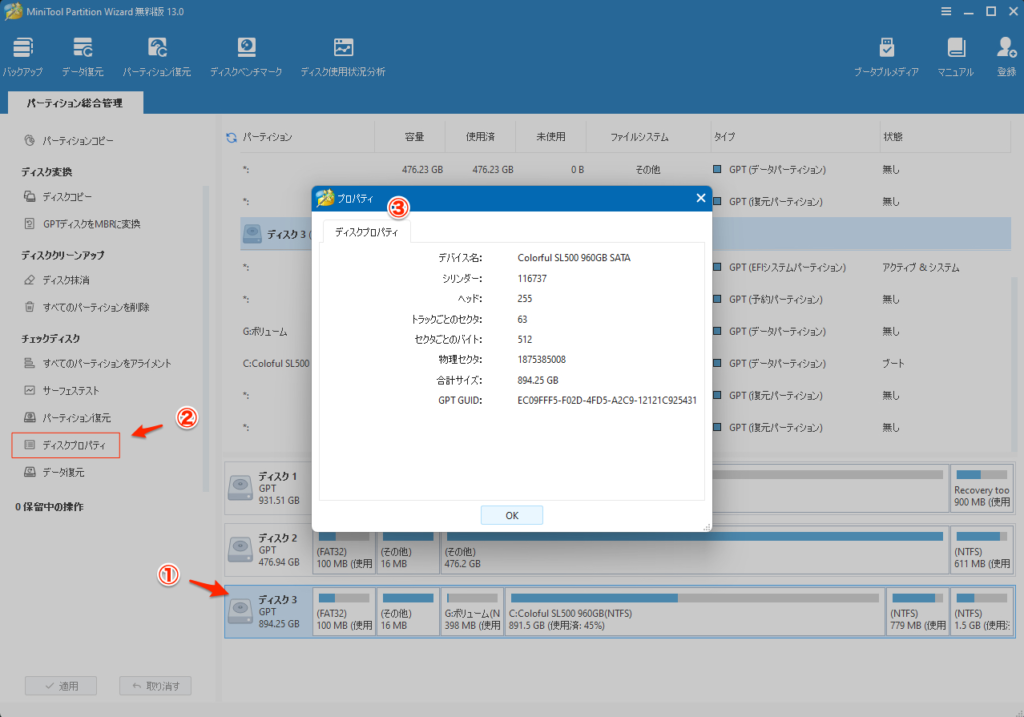
Task: Open ディスクベンチマーク (Disk Benchmark) tool
Action: coord(246,57)
